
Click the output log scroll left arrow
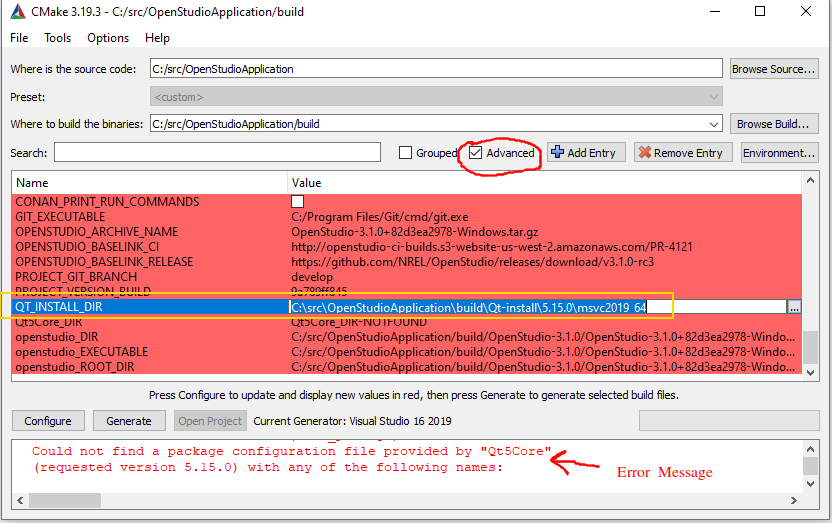coord(20,500)
